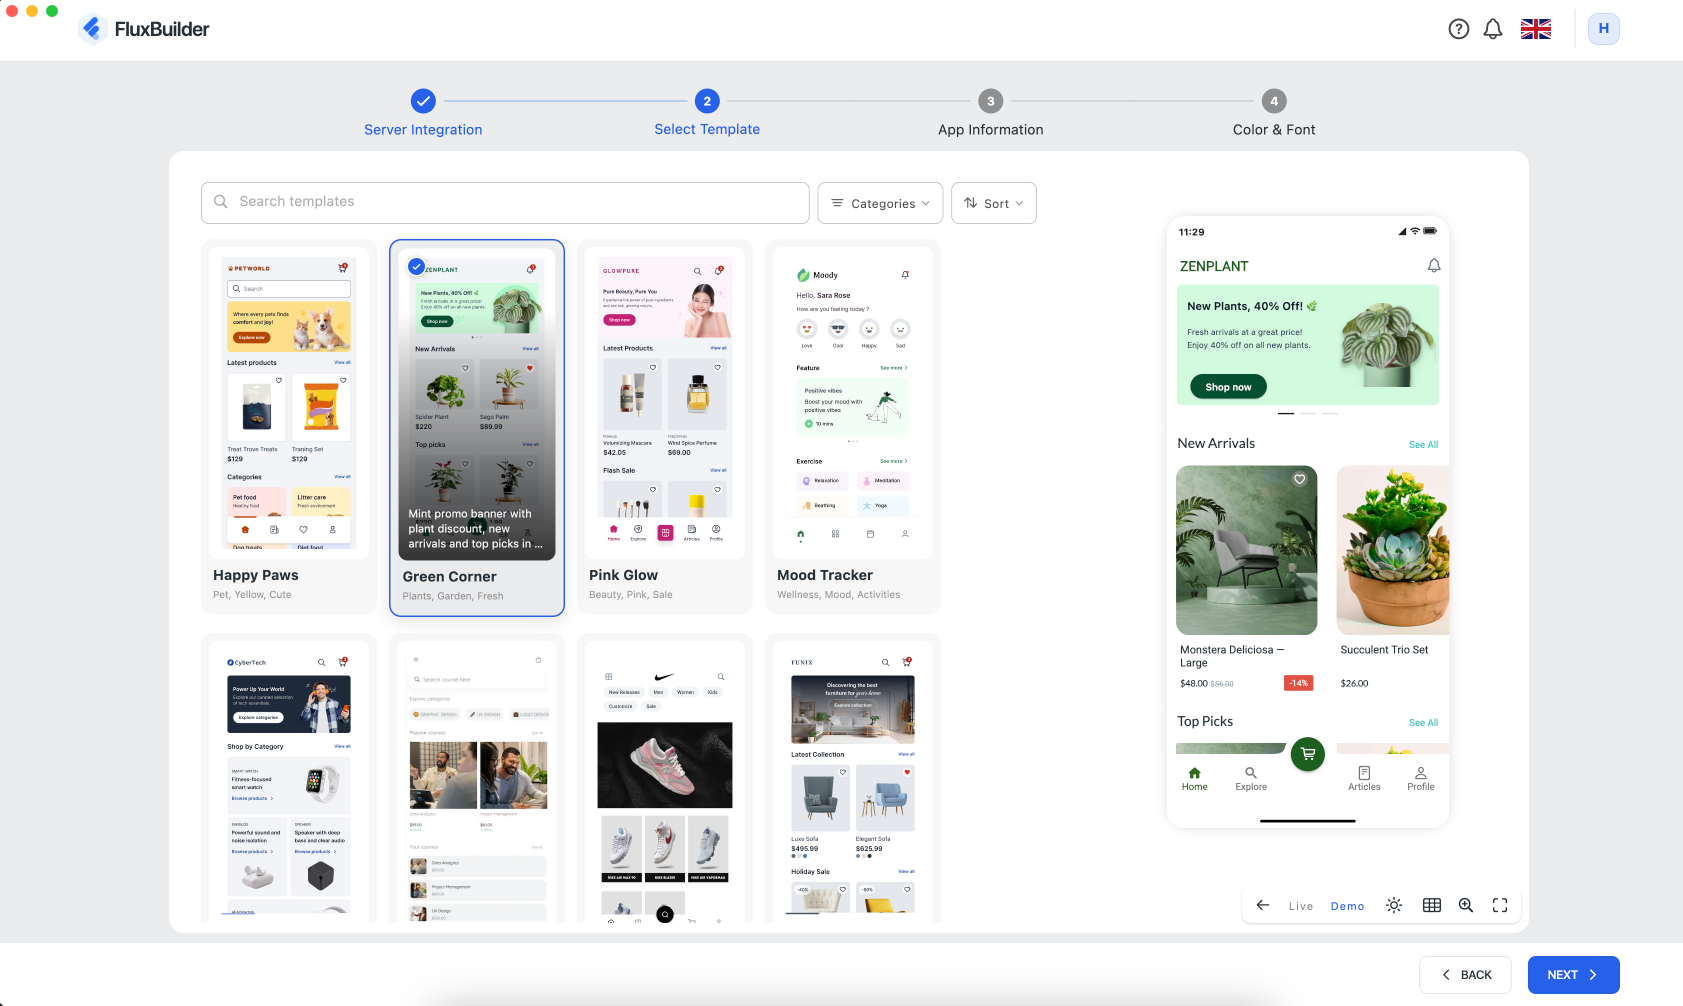The image size is (1683, 1006).
Task: Go to the Server Integration step label
Action: [x=423, y=130]
